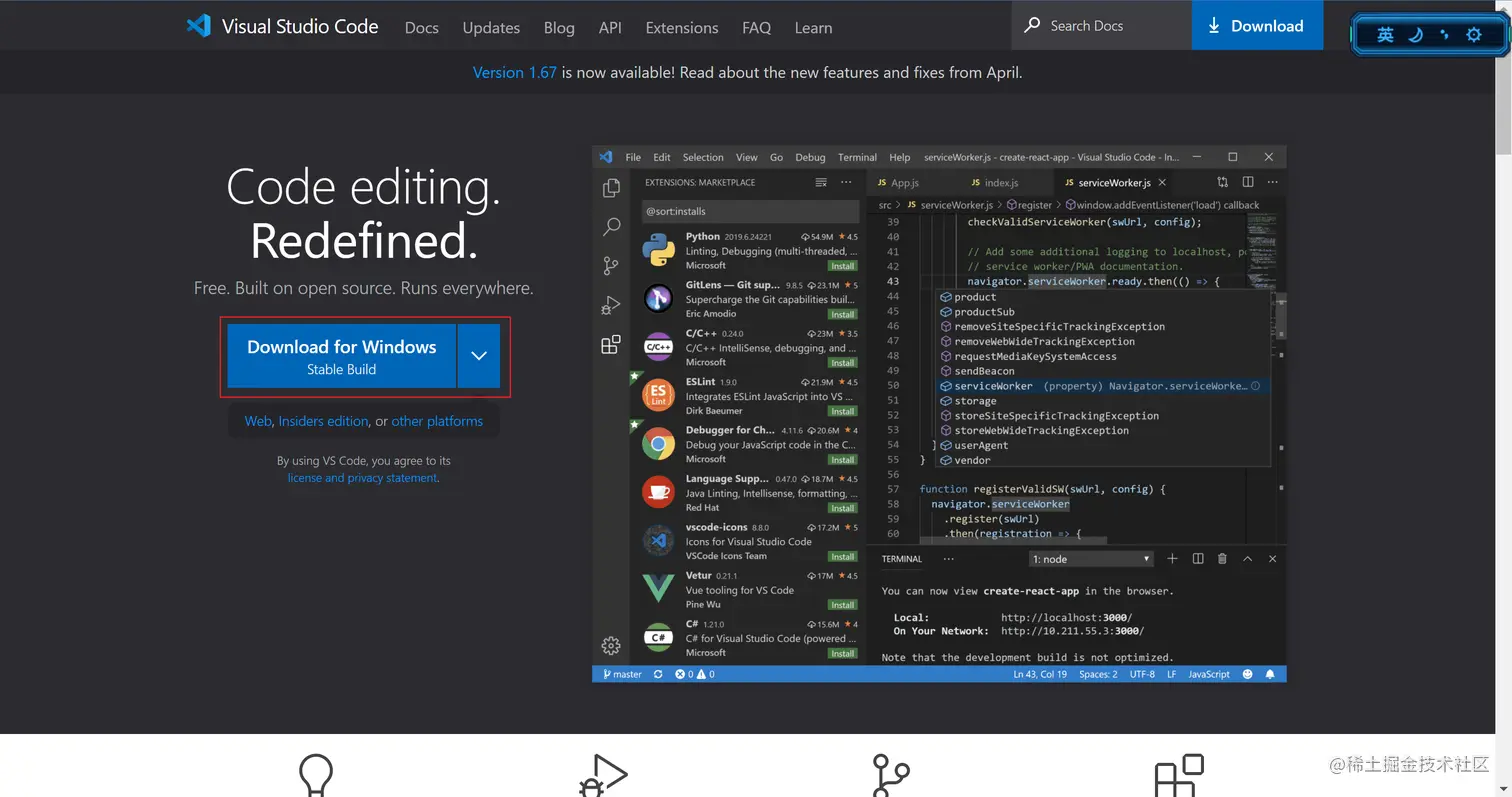Close the terminal panel with the X
1512x797 pixels.
(x=1272, y=559)
